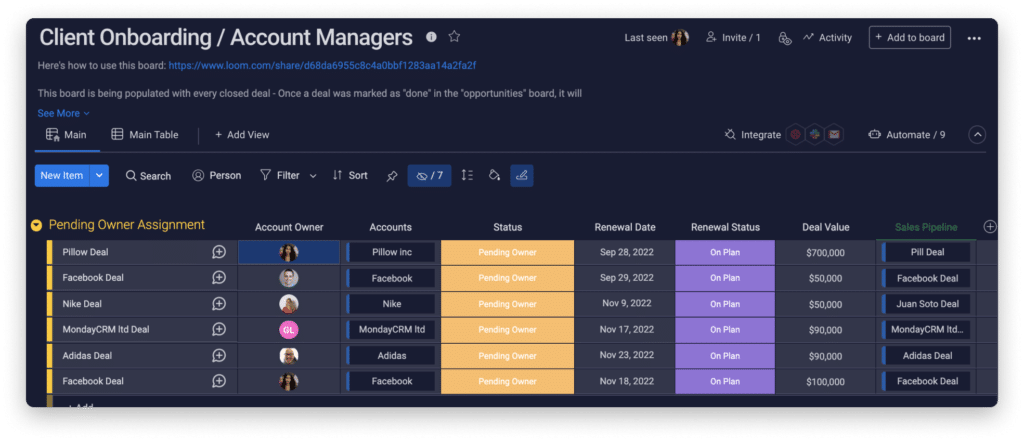Click the Add View tab
Screen dimensions: 1024x441
coord(242,135)
